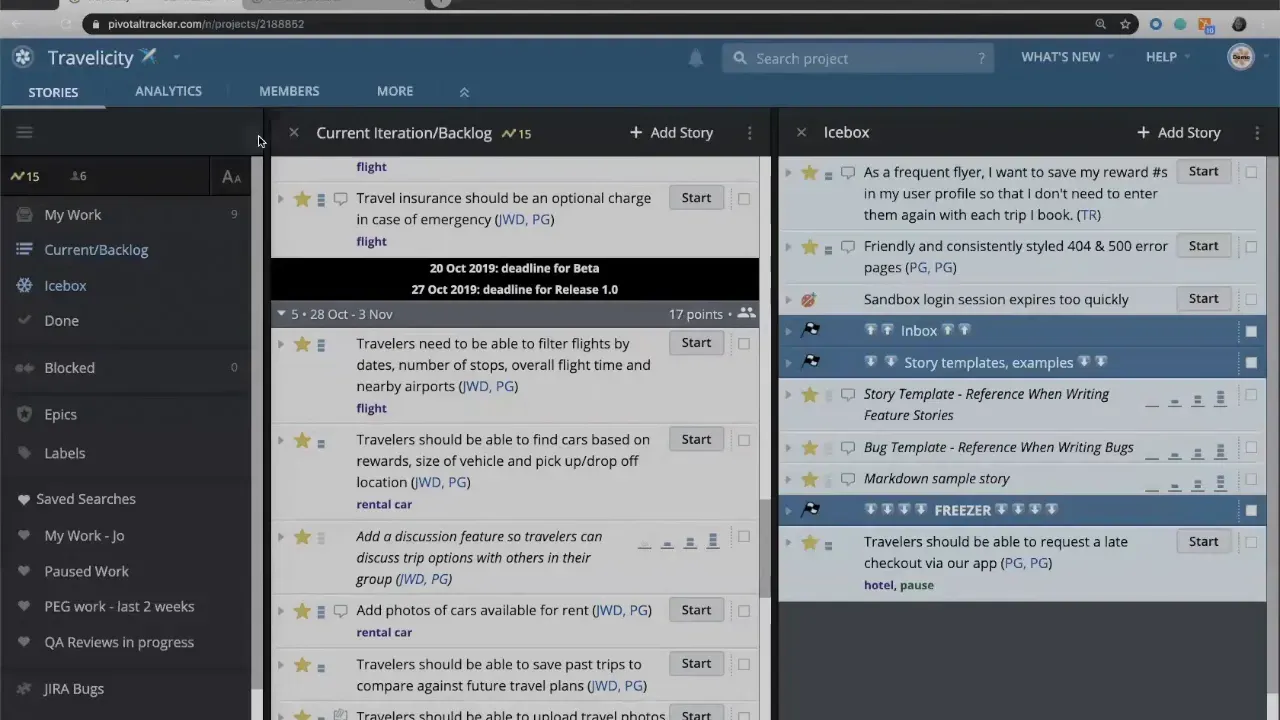Open comments on Travel insurance story
Screen dimensions: 1280x720
pos(340,199)
